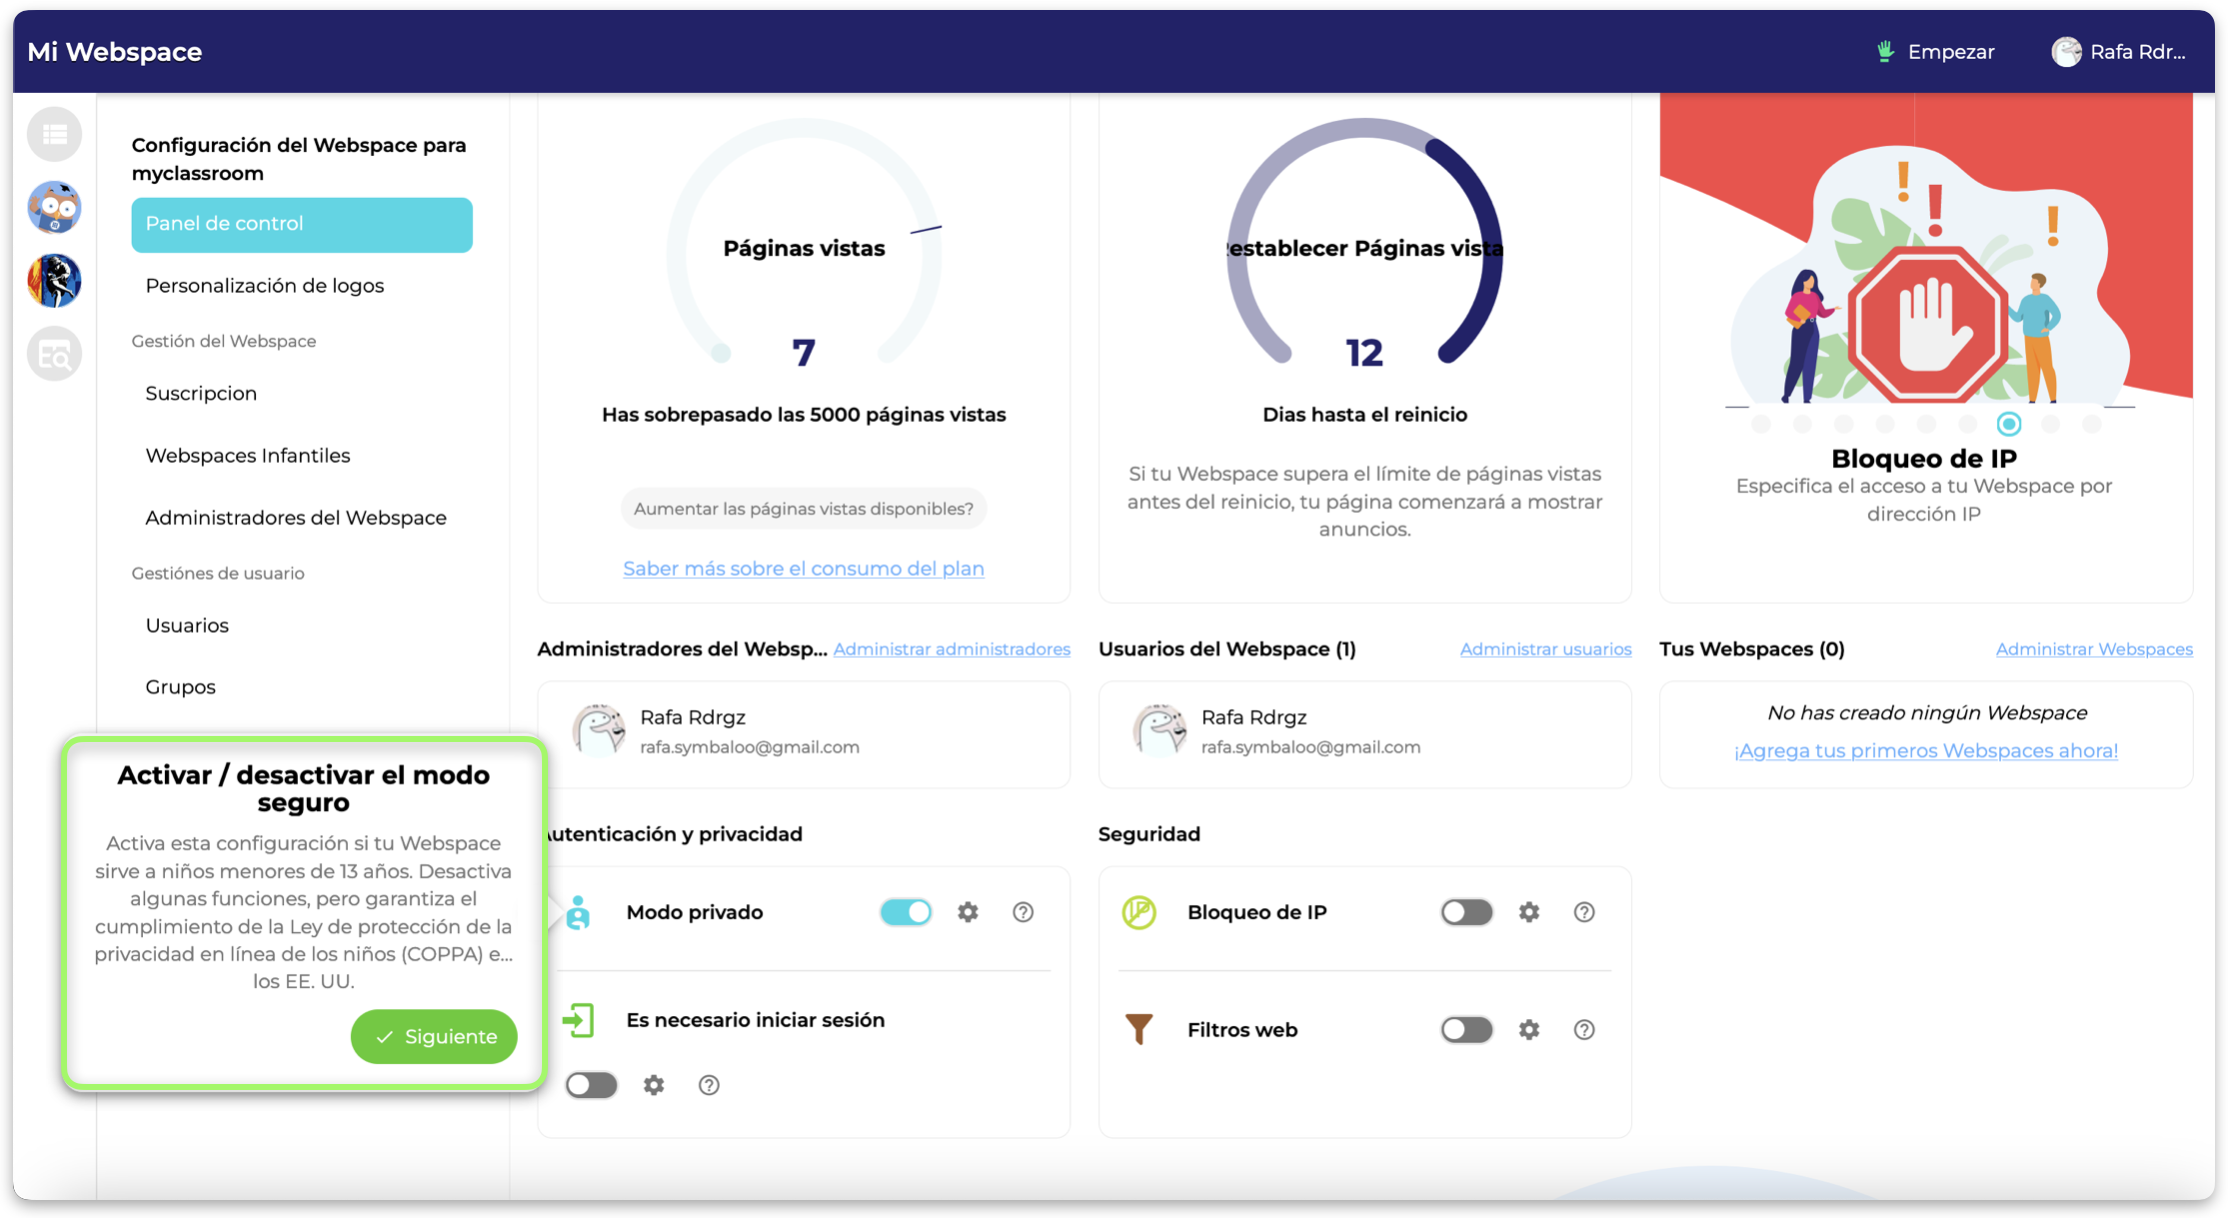Click Aumentar las páginas vistas disponibles button
The height and width of the screenshot is (1218, 2228).
[803, 509]
